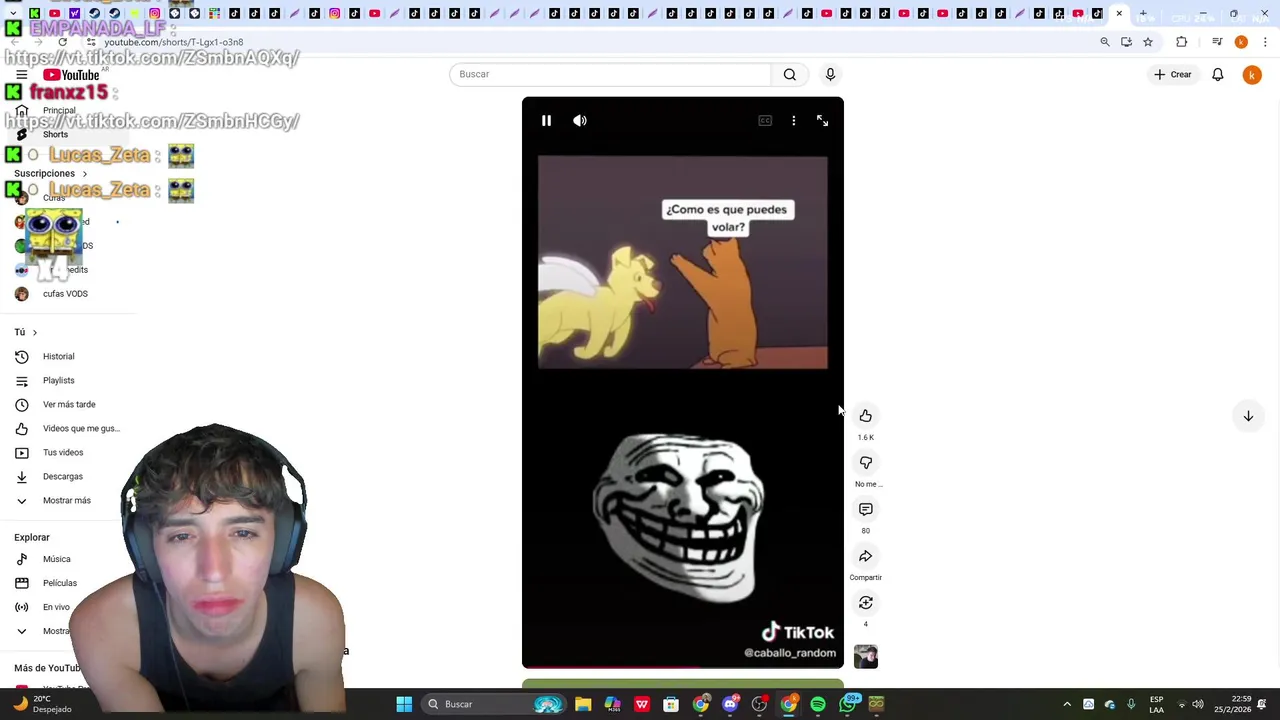This screenshot has width=1280, height=720.
Task: Open the Chrome three-dot menu
Action: (1265, 42)
